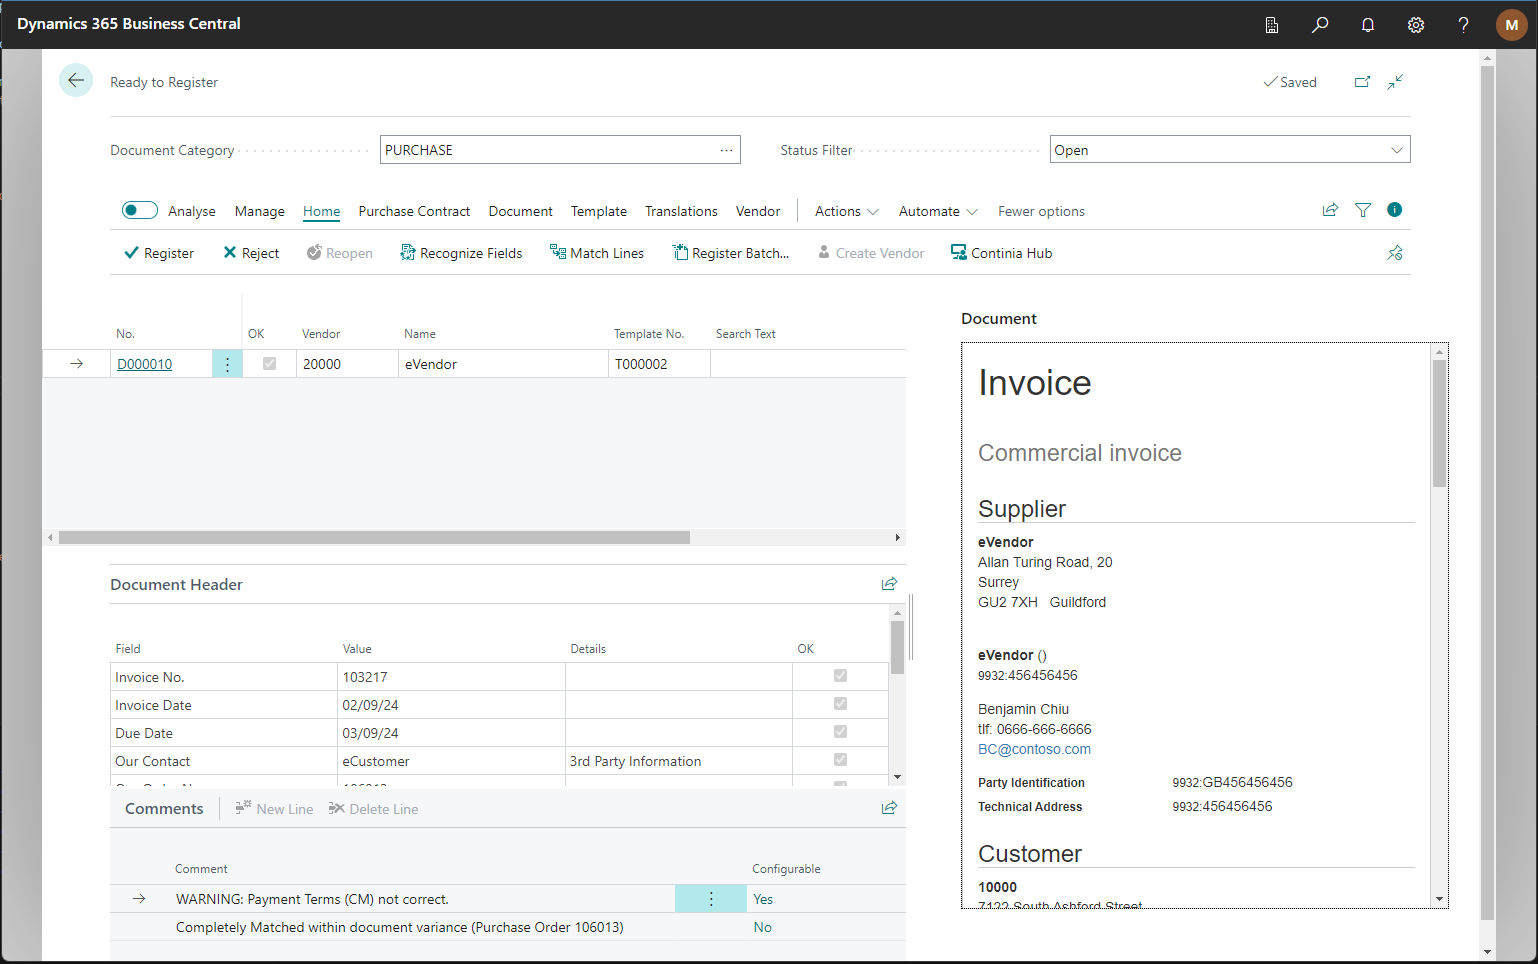Expand the Actions menu

pos(846,211)
